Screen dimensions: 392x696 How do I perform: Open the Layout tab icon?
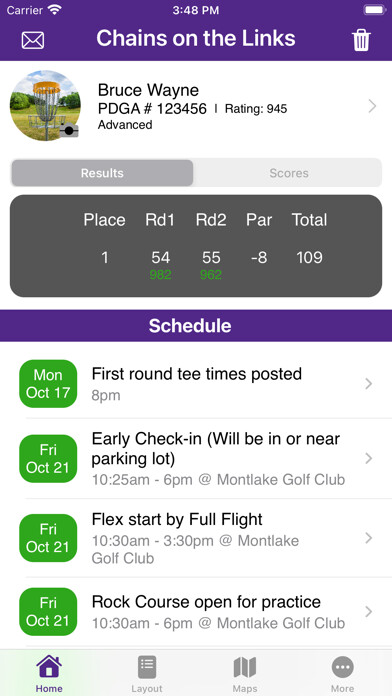pos(147,667)
